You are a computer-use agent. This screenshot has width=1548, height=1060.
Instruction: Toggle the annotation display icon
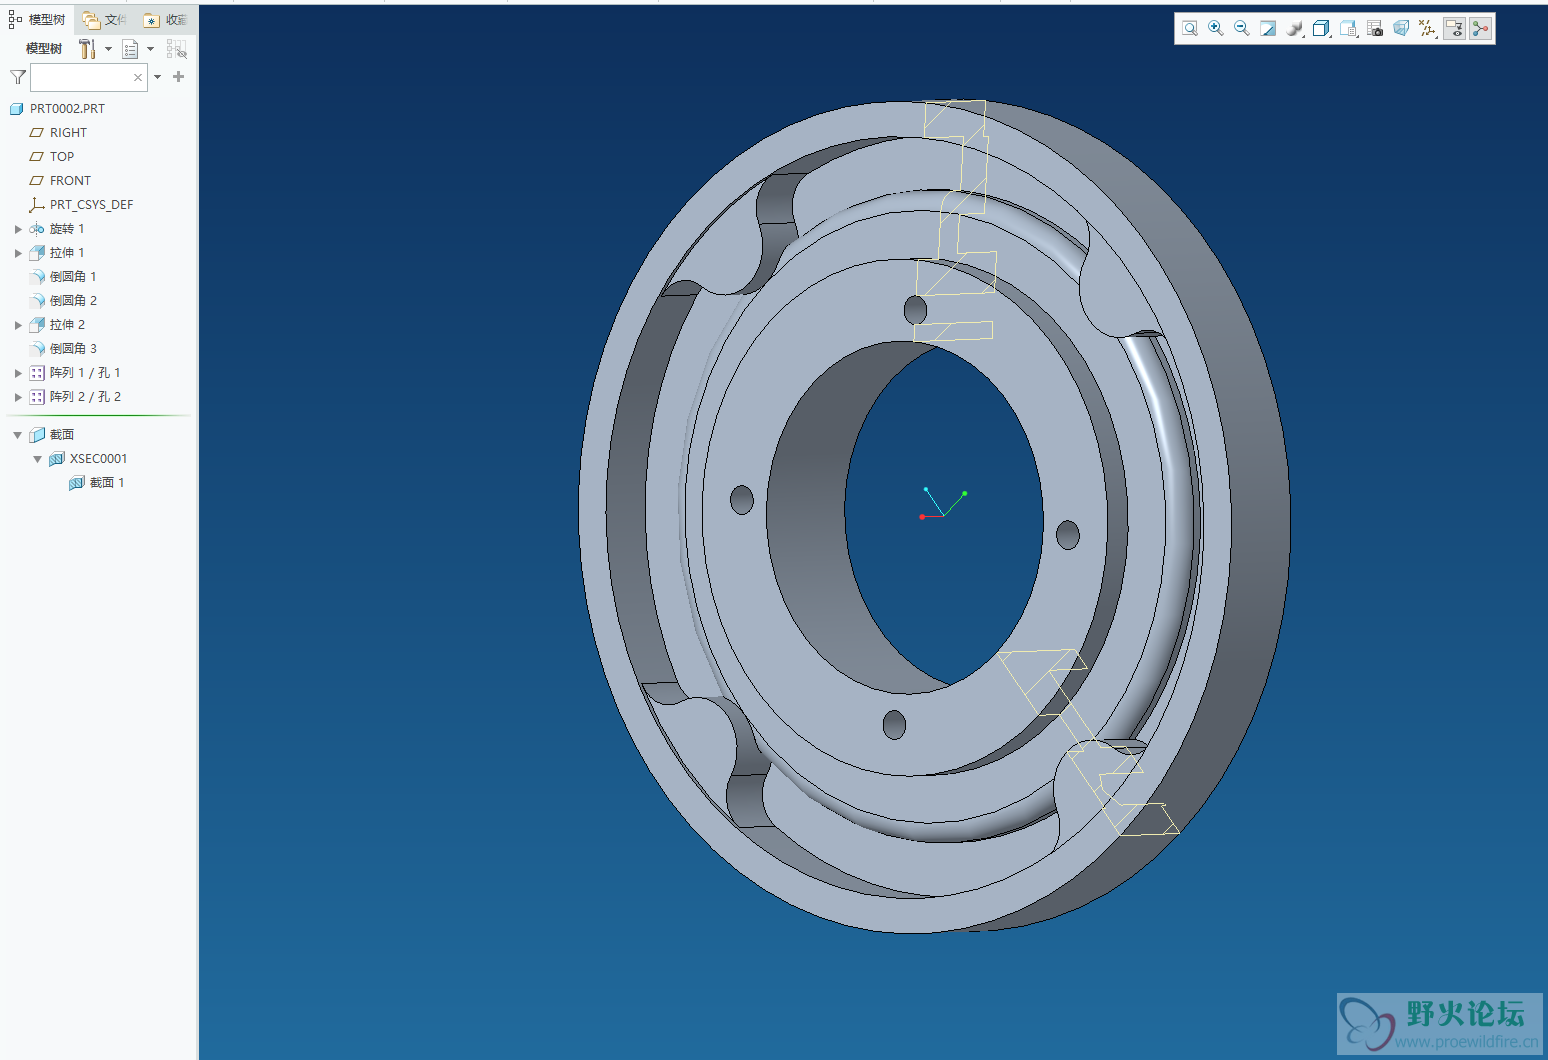point(1454,29)
